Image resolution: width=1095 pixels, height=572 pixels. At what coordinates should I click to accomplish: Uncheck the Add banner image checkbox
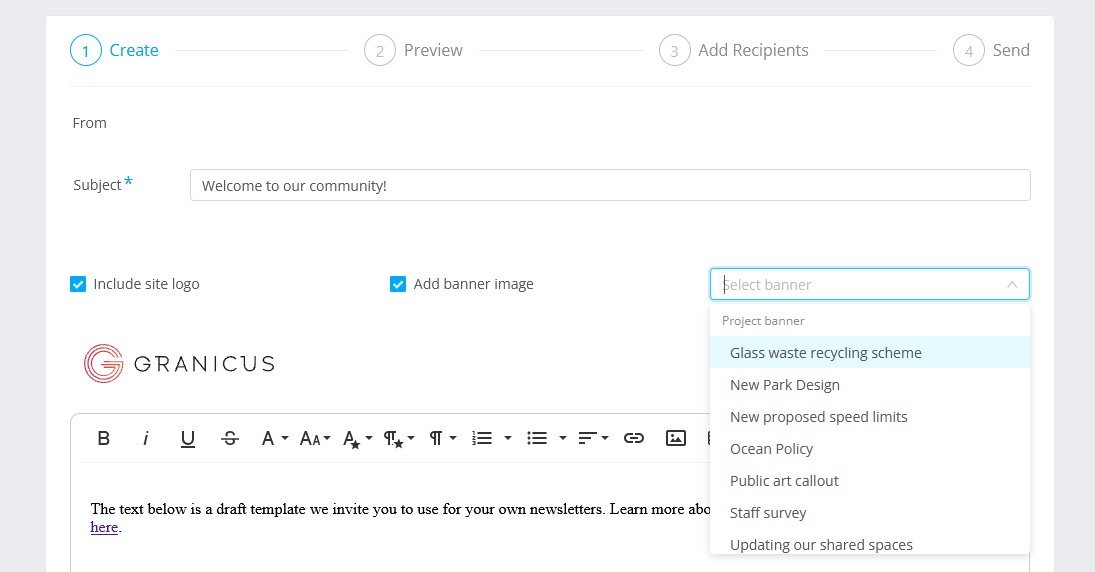pos(398,284)
